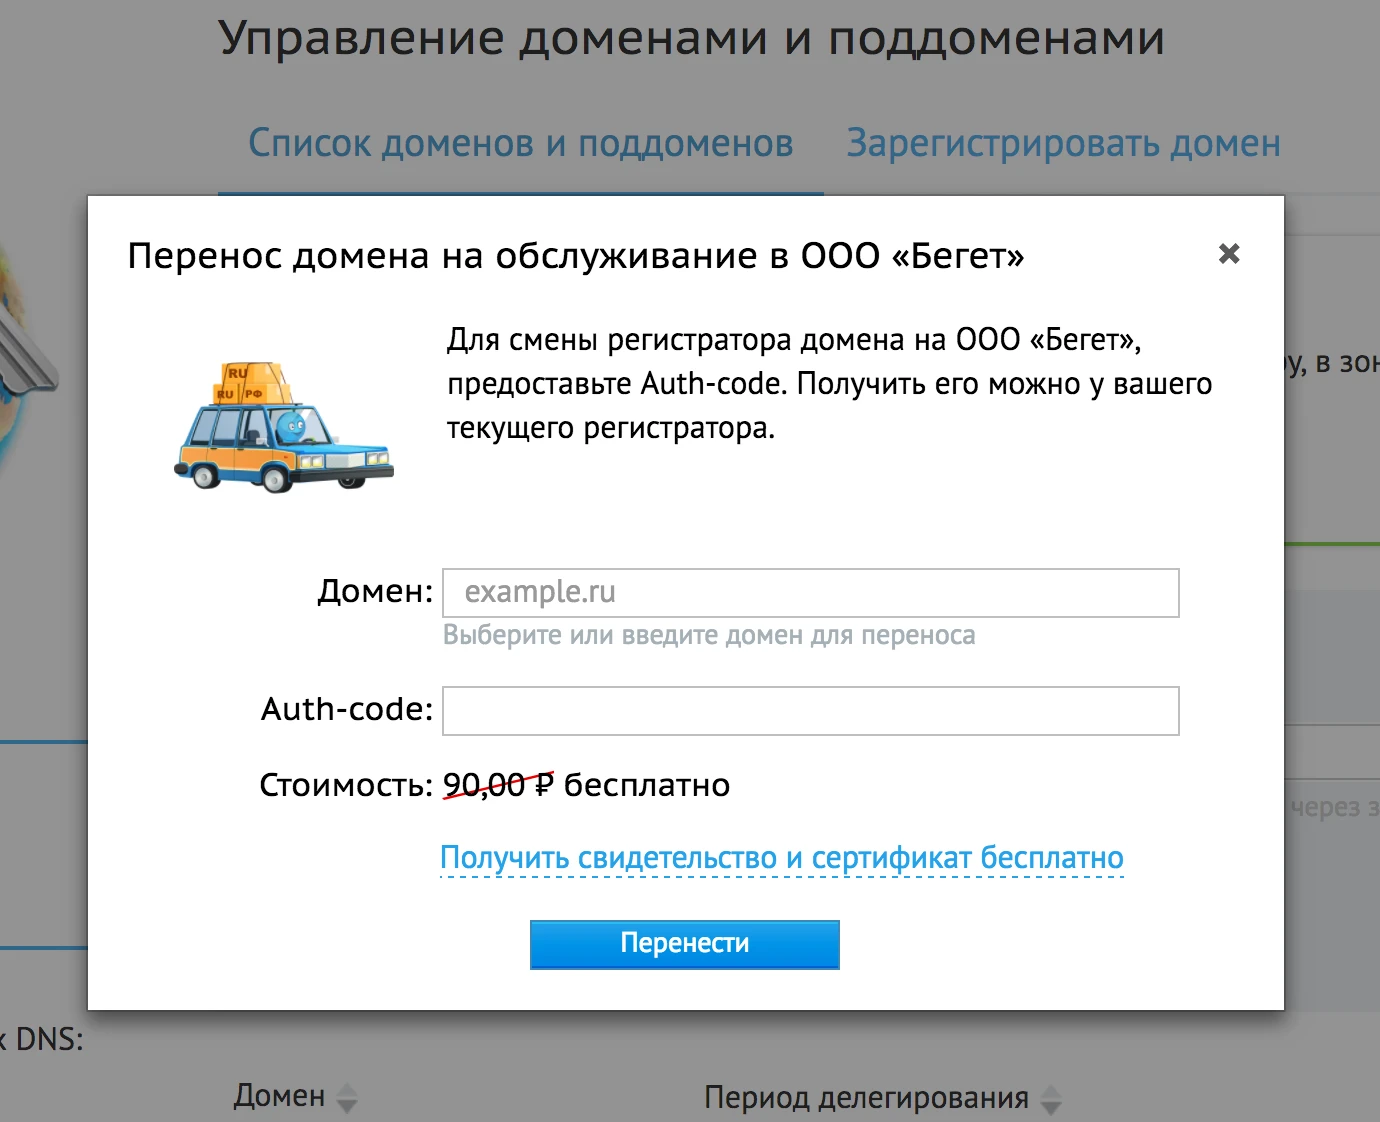Image resolution: width=1380 pixels, height=1122 pixels.
Task: Click the X icon to dismiss the transfer dialog
Action: coord(1229,254)
